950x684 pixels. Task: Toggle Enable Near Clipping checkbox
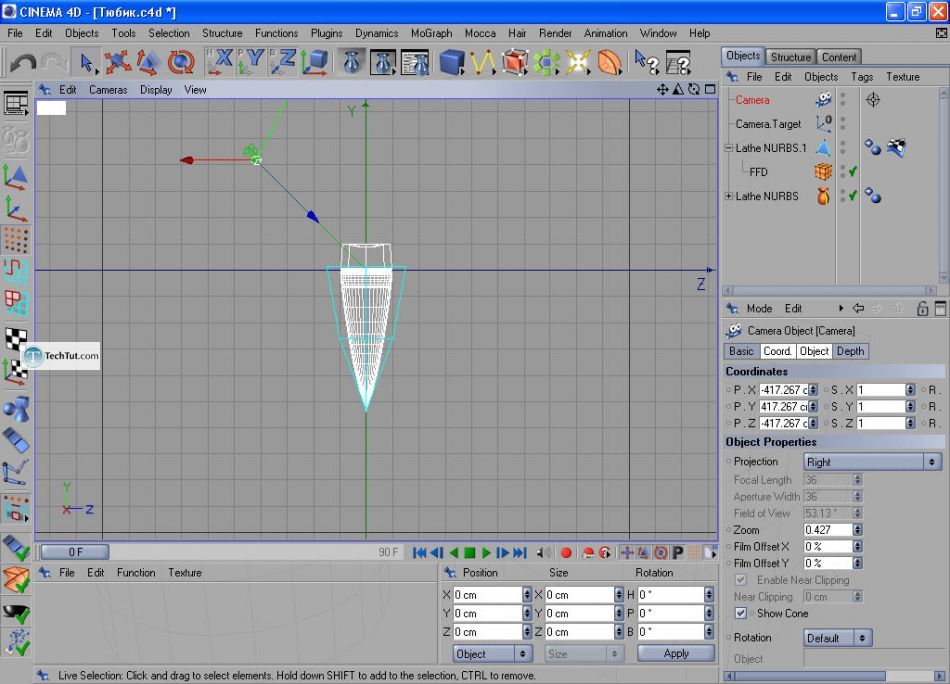[740, 580]
